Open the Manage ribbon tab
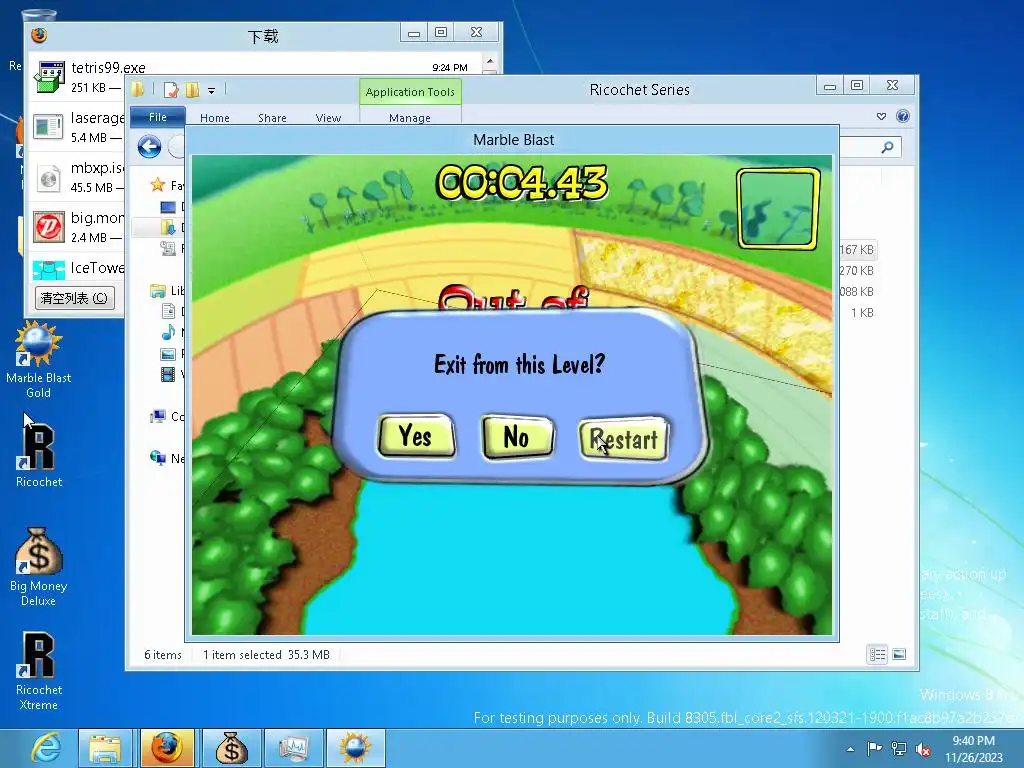The height and width of the screenshot is (768, 1024). (409, 118)
